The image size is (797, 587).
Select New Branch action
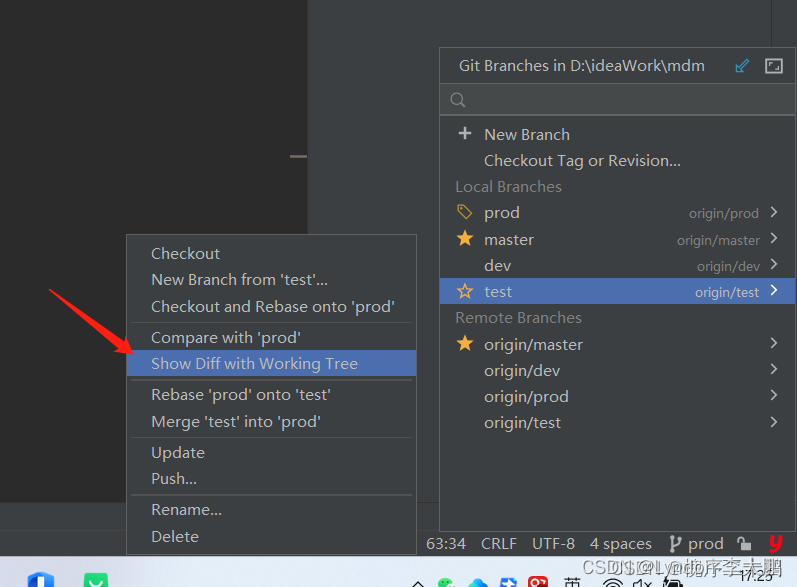(527, 135)
